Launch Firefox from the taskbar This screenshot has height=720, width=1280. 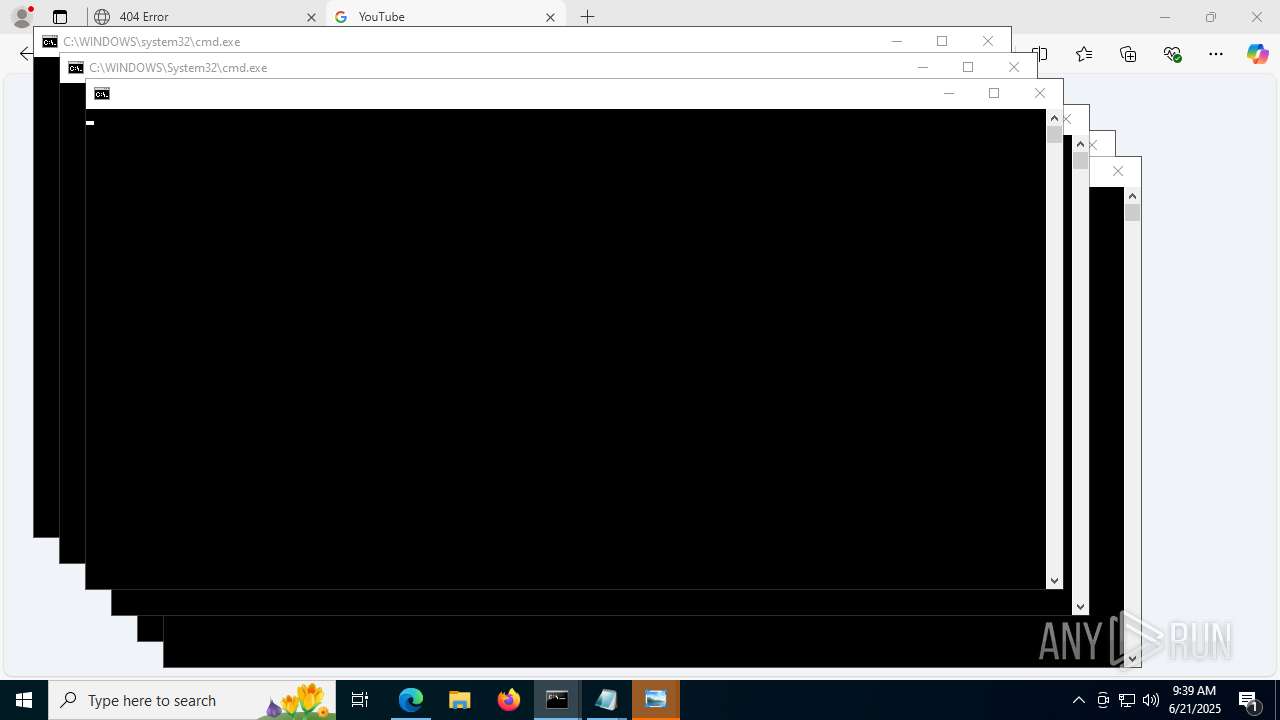click(x=509, y=700)
